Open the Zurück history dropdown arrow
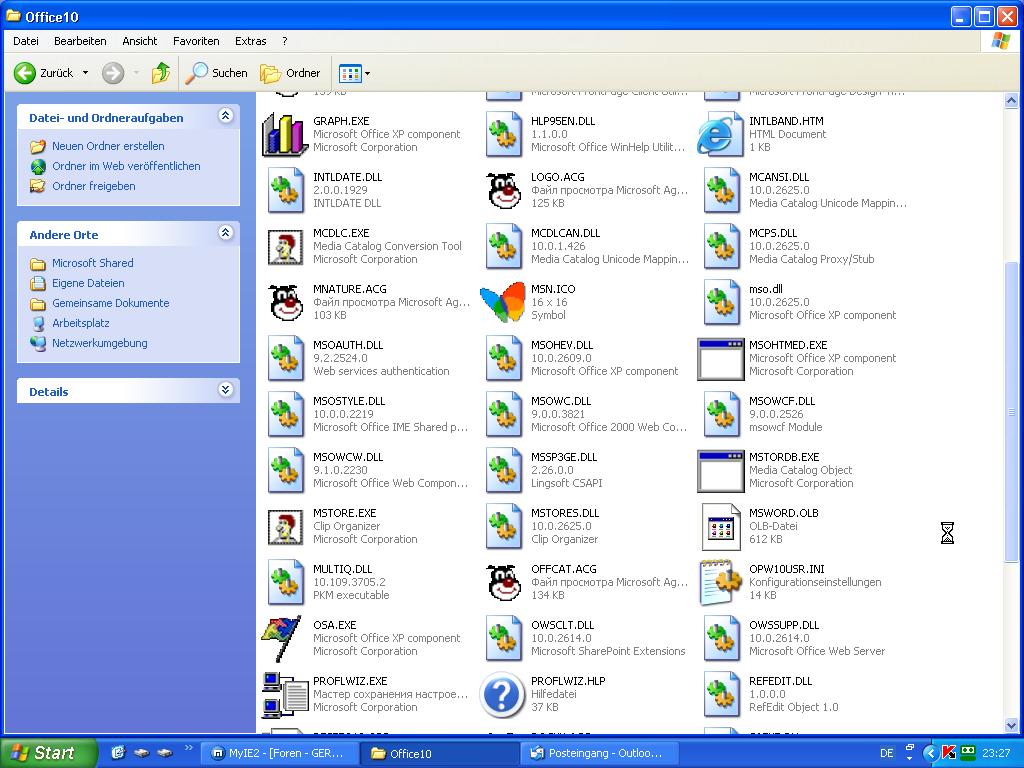This screenshot has width=1024, height=768. click(x=86, y=73)
